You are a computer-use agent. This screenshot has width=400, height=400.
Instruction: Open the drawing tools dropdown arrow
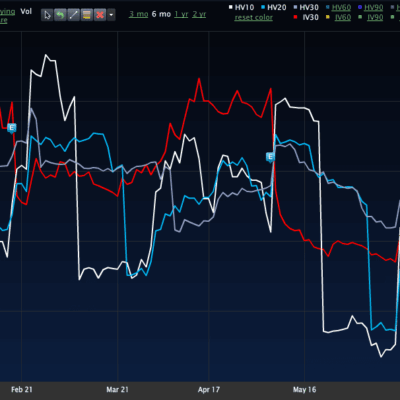click(111, 15)
